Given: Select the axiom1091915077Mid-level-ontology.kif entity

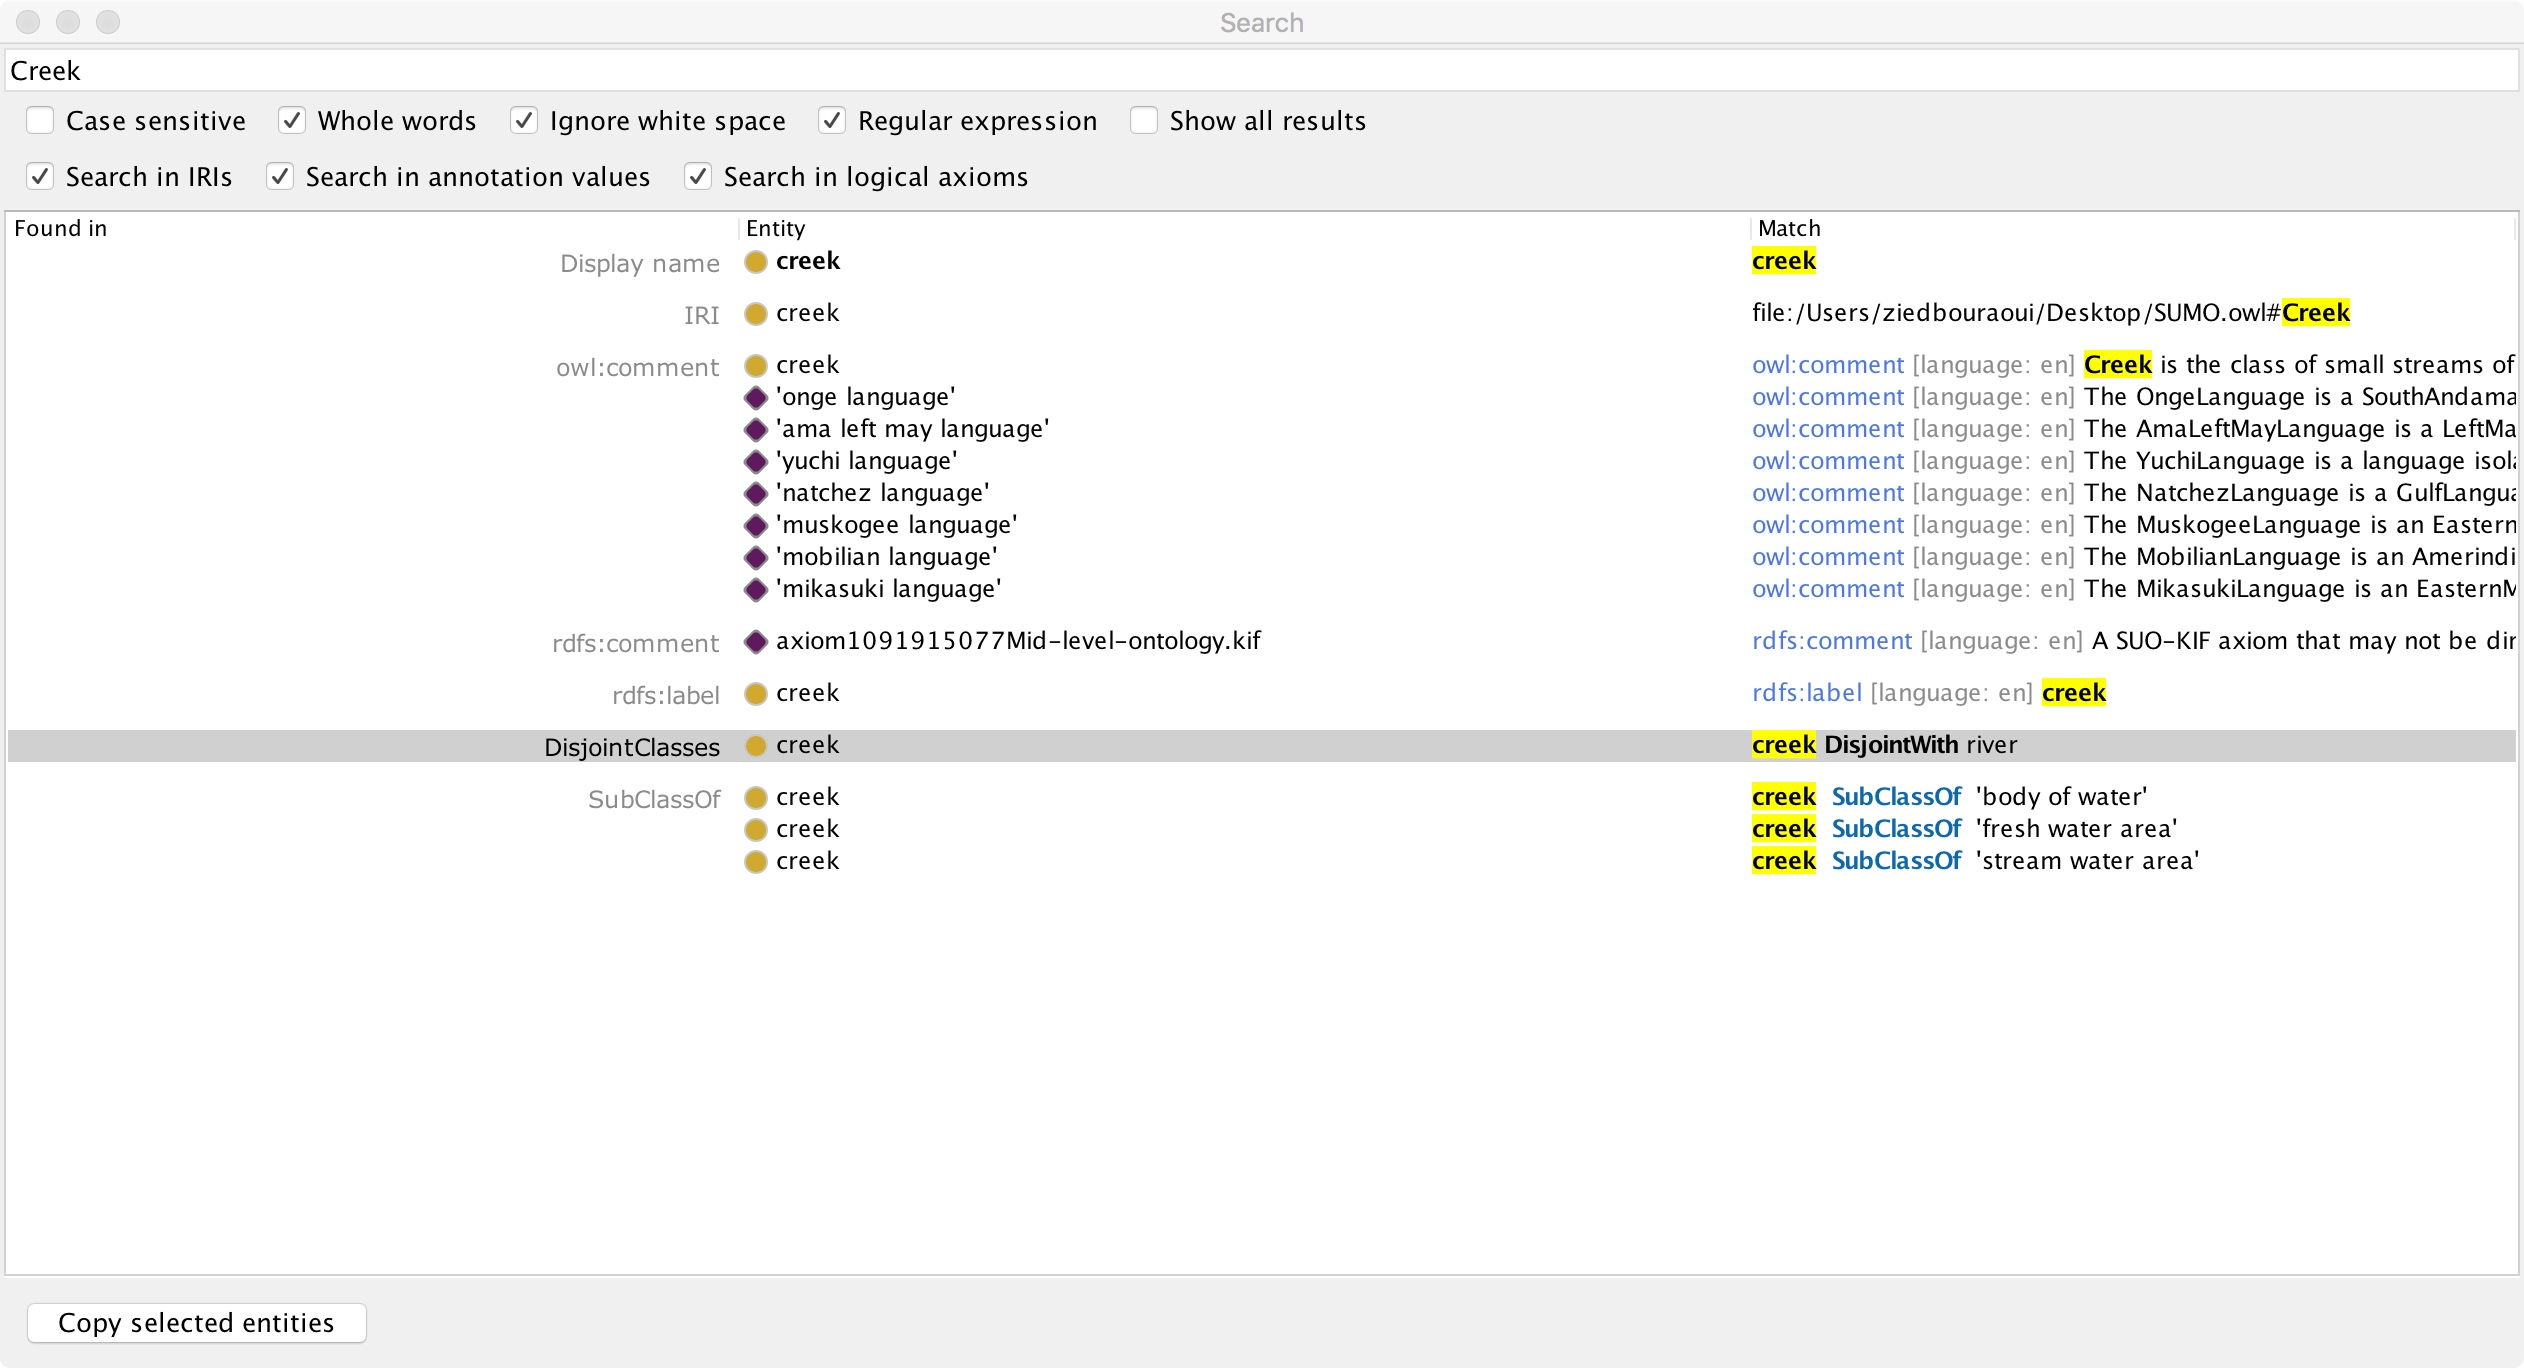Looking at the screenshot, I should pyautogui.click(x=1018, y=641).
